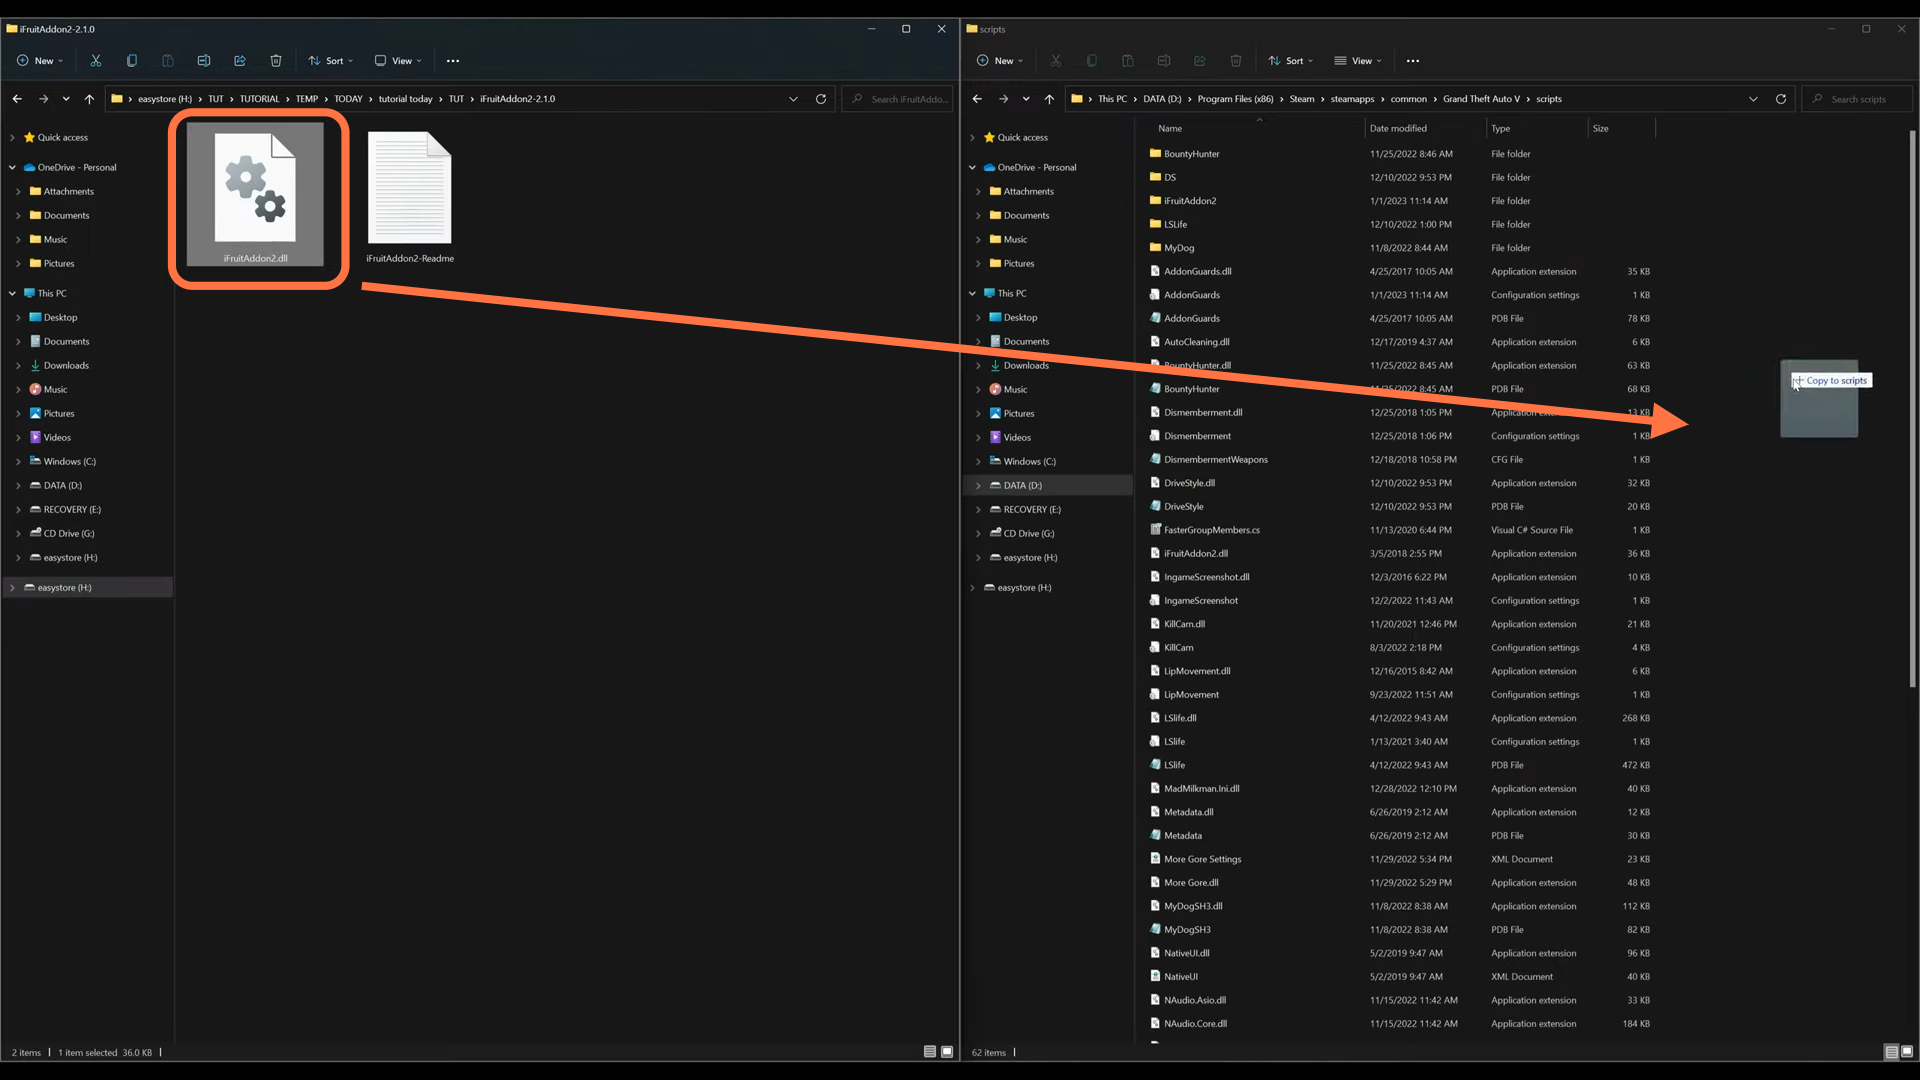
Task: Select More Gore Settings XML file
Action: 1202,859
